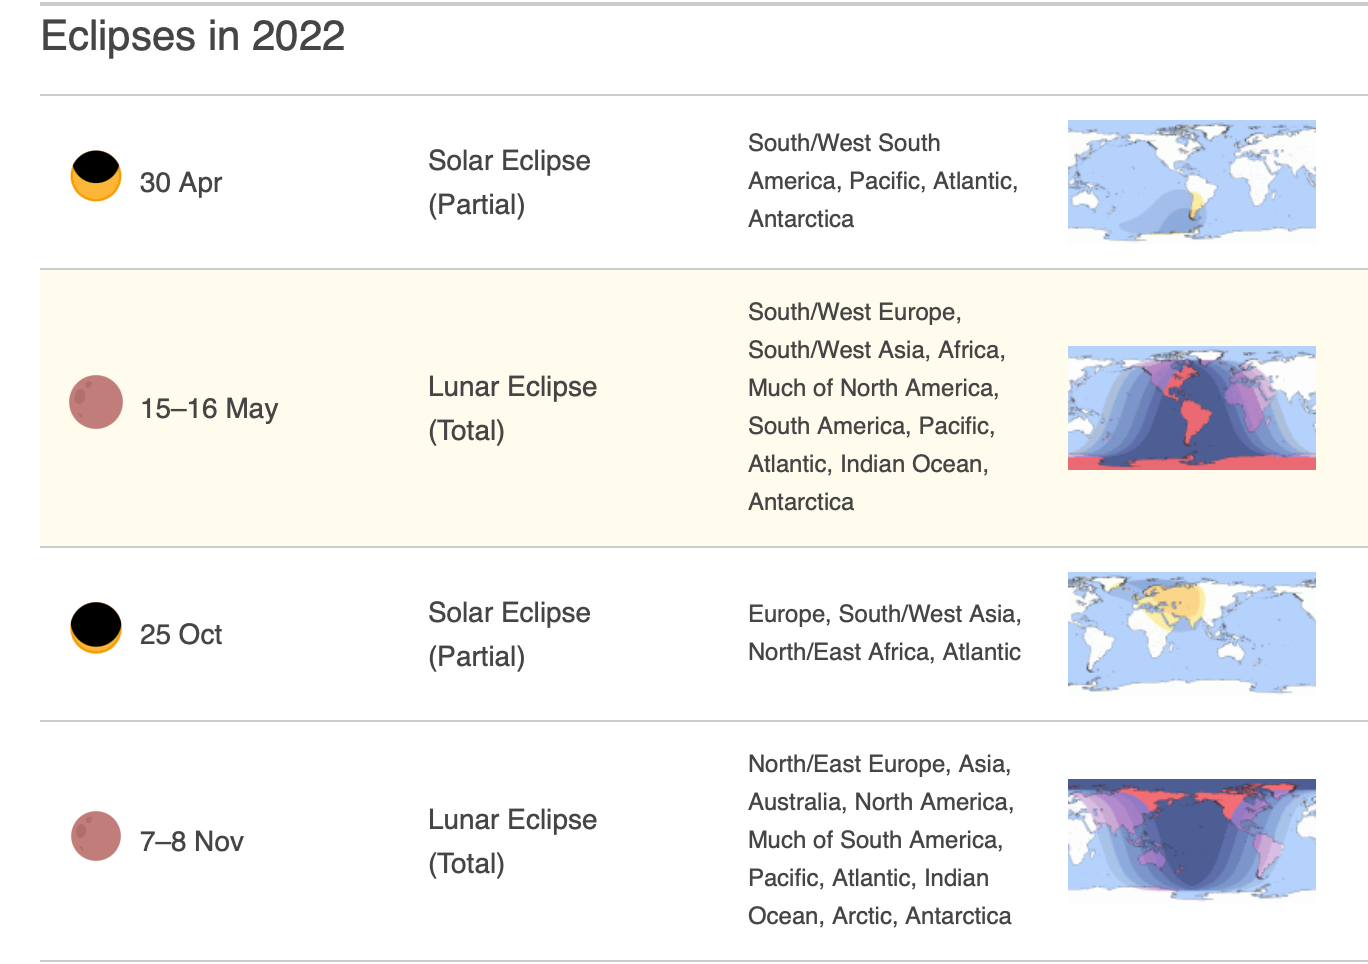Viewport: 1368px width, 964px height.
Task: Click the 25 Oct solar eclipse icon
Action: click(96, 628)
